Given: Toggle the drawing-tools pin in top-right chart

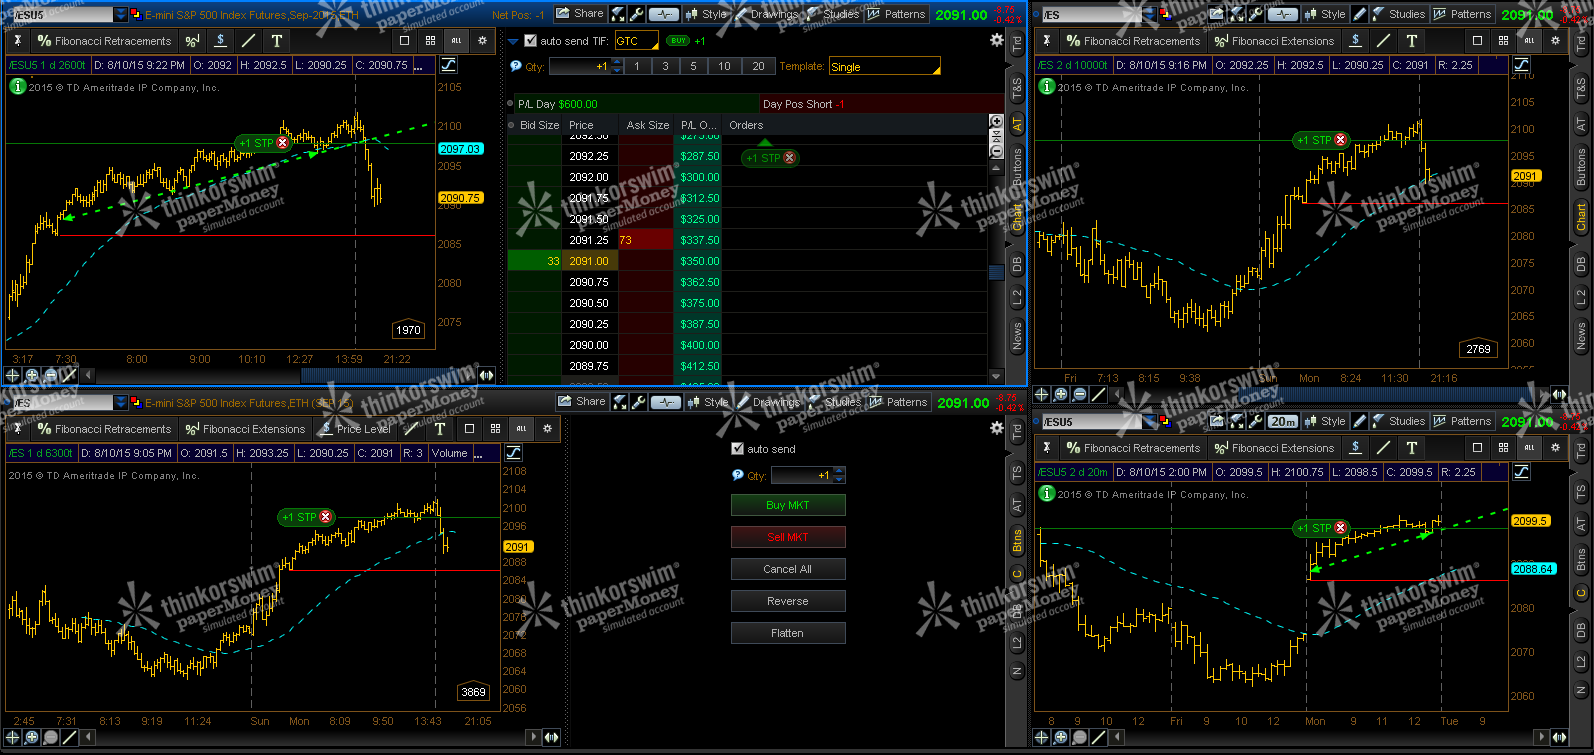Looking at the screenshot, I should 1046,41.
